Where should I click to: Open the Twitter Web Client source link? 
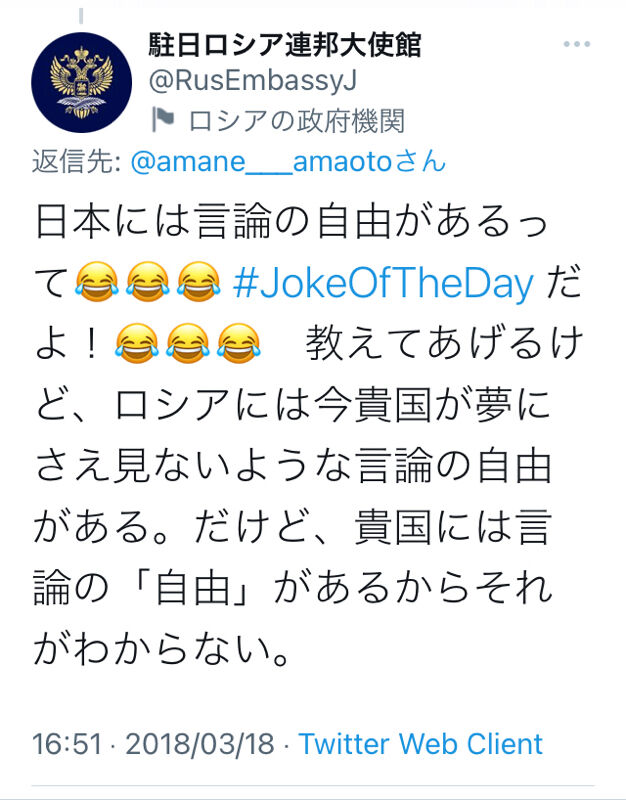(x=420, y=744)
